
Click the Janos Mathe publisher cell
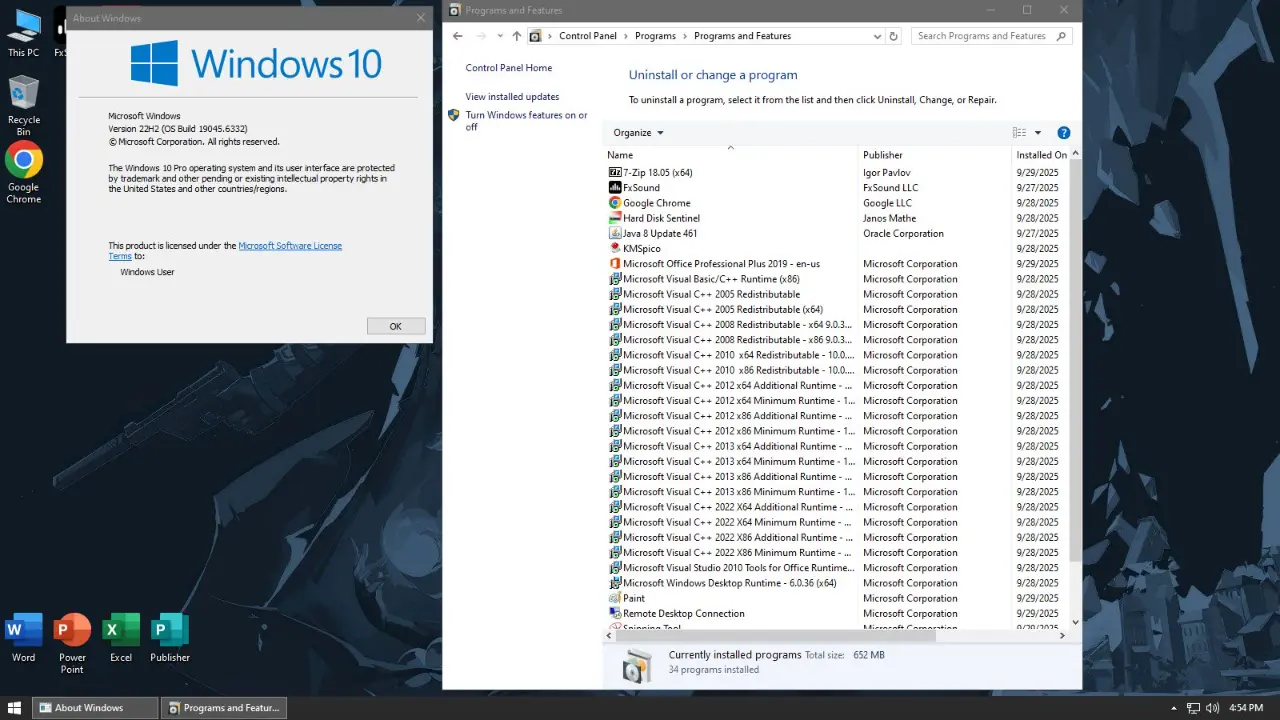click(890, 218)
